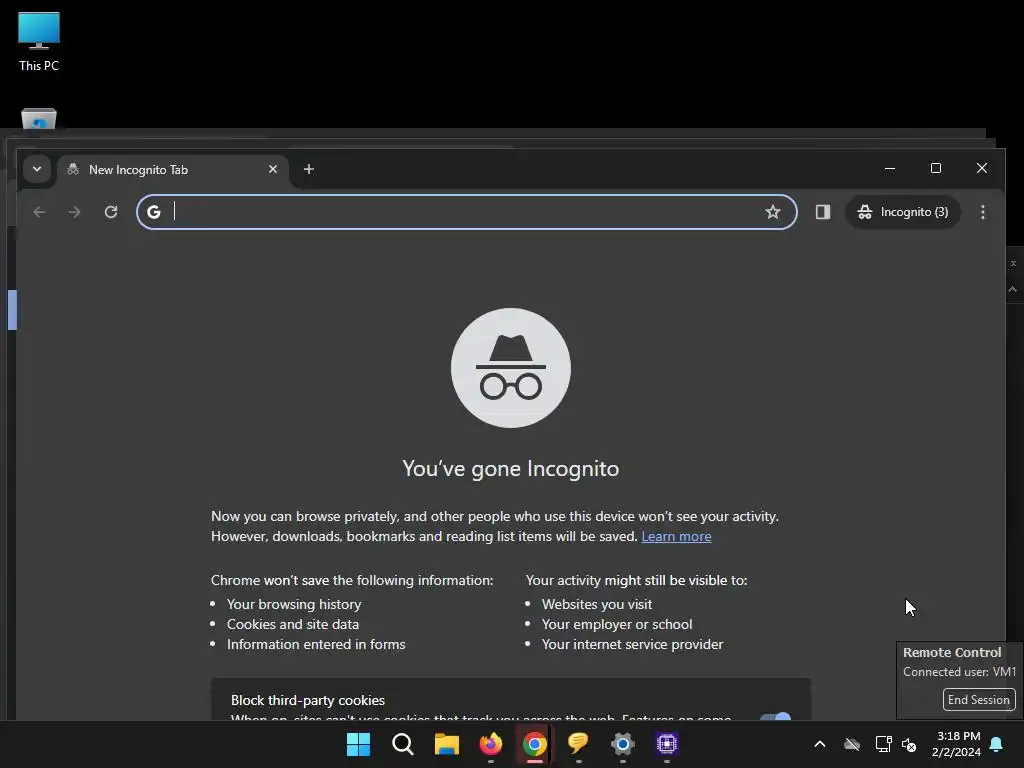
Task: Close the New Incognito Tab
Action: pos(273,169)
